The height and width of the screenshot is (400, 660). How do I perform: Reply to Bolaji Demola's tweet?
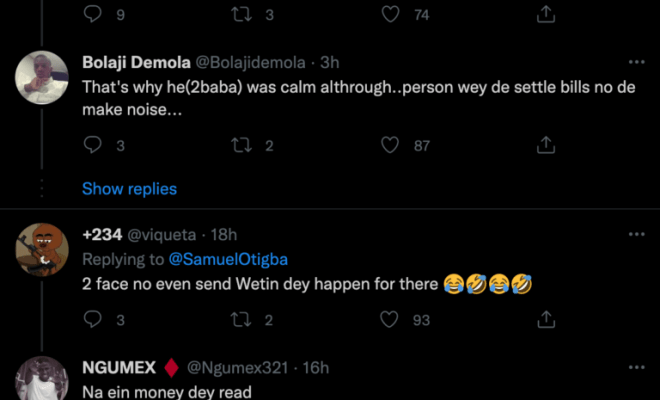tap(92, 146)
